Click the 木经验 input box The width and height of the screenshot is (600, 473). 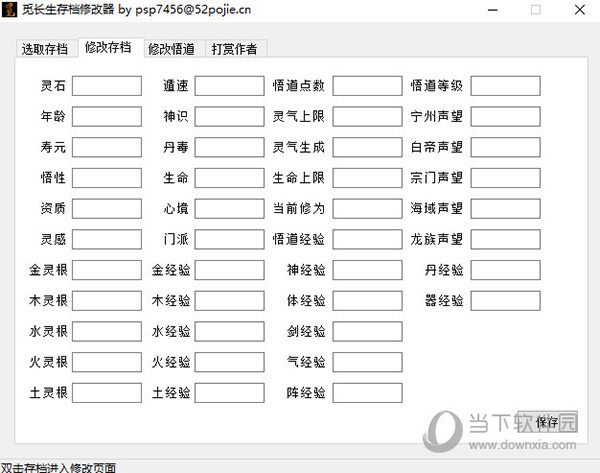229,301
